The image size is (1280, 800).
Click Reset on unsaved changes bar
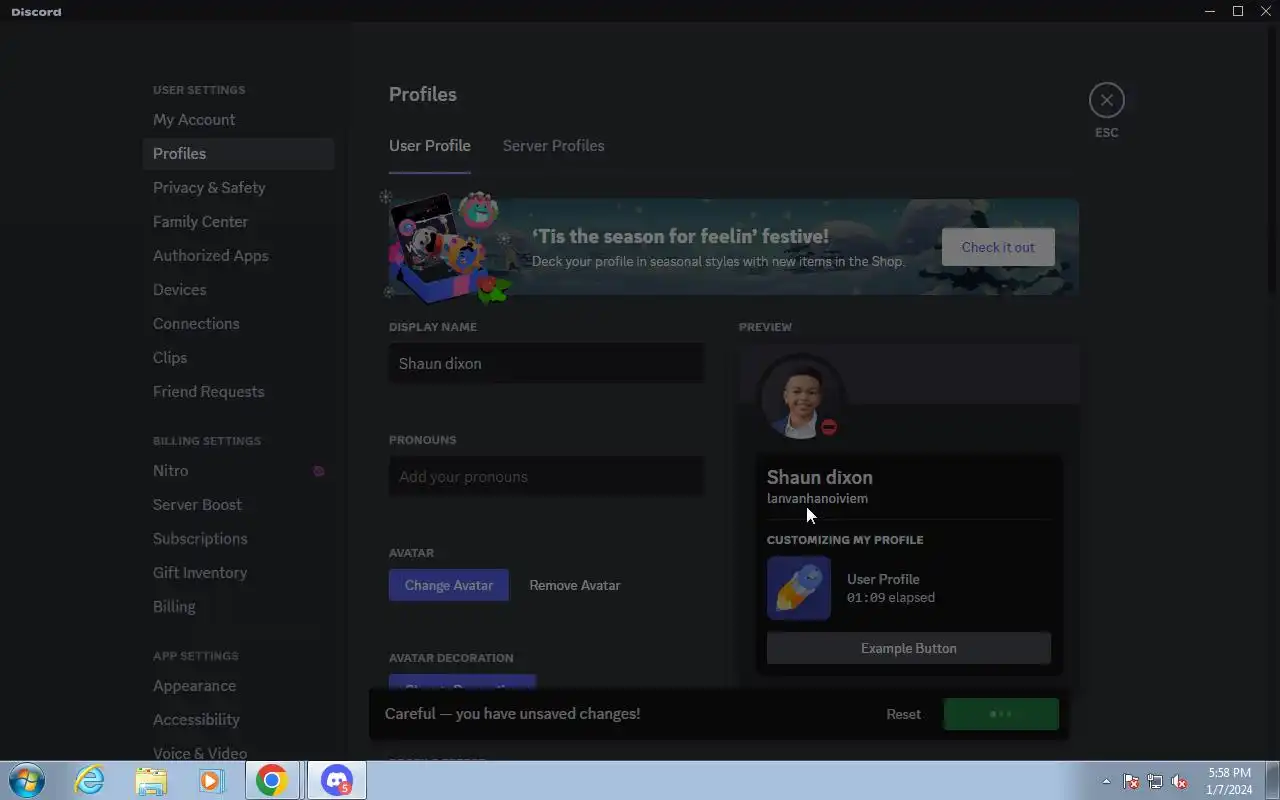tap(903, 714)
